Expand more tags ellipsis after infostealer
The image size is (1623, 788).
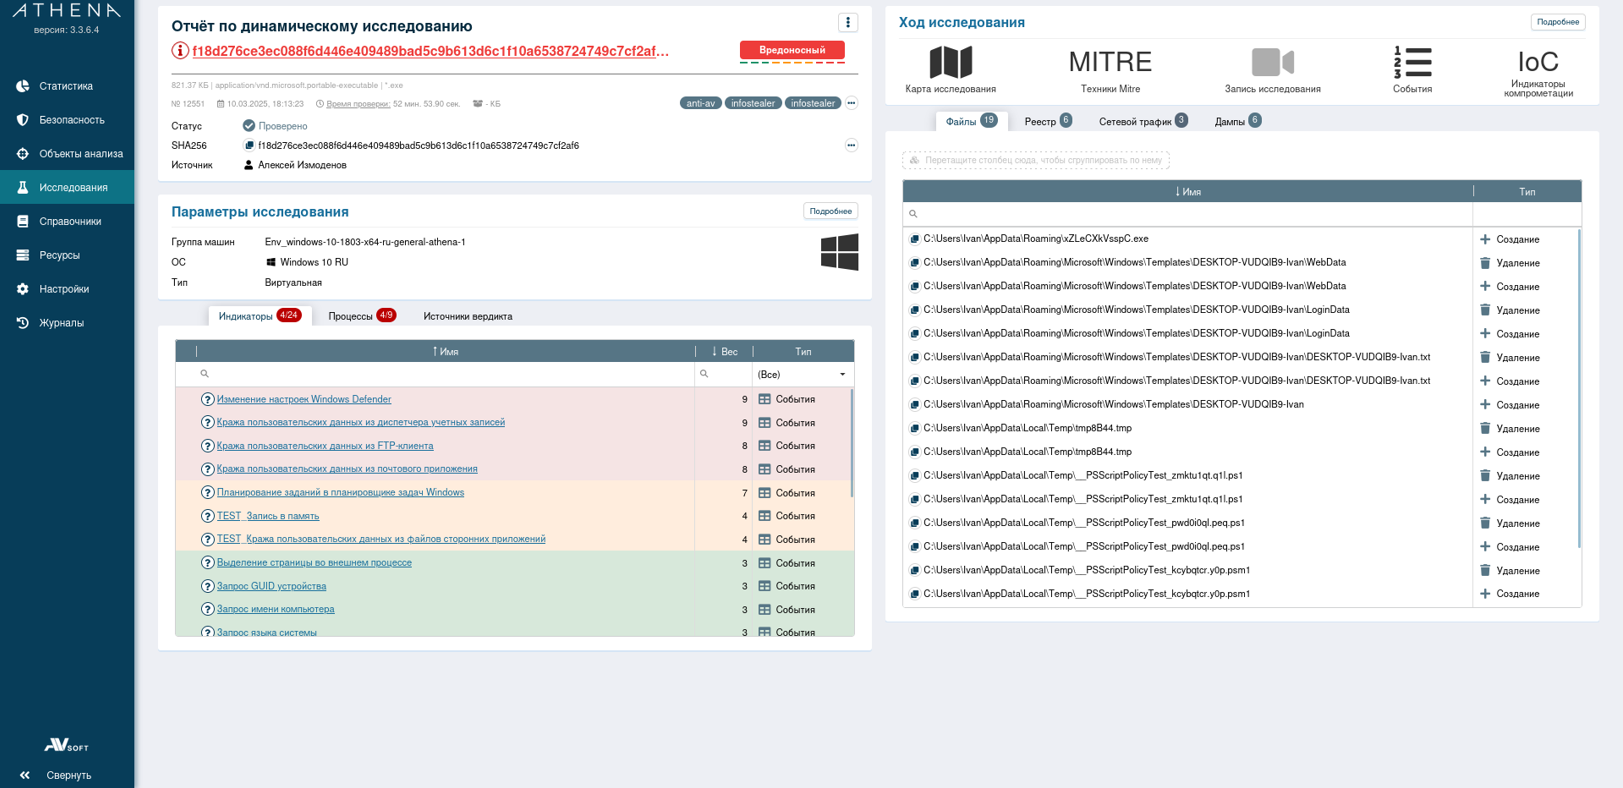[x=851, y=103]
